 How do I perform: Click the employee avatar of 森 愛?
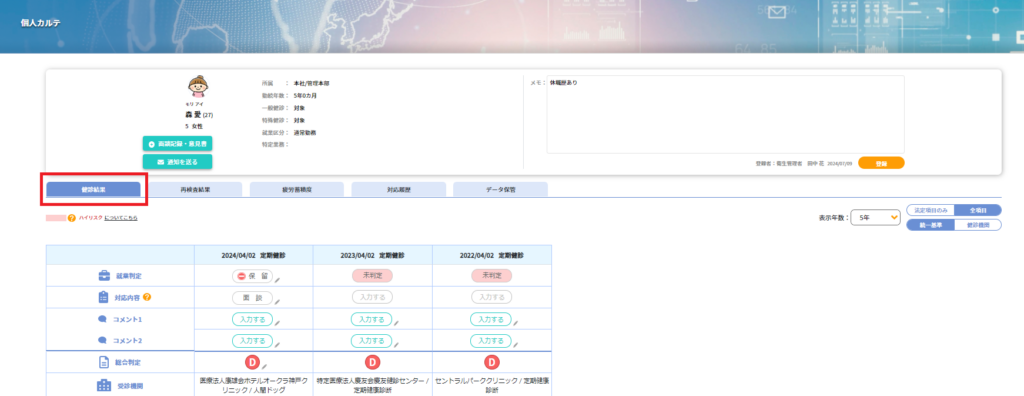(197, 86)
